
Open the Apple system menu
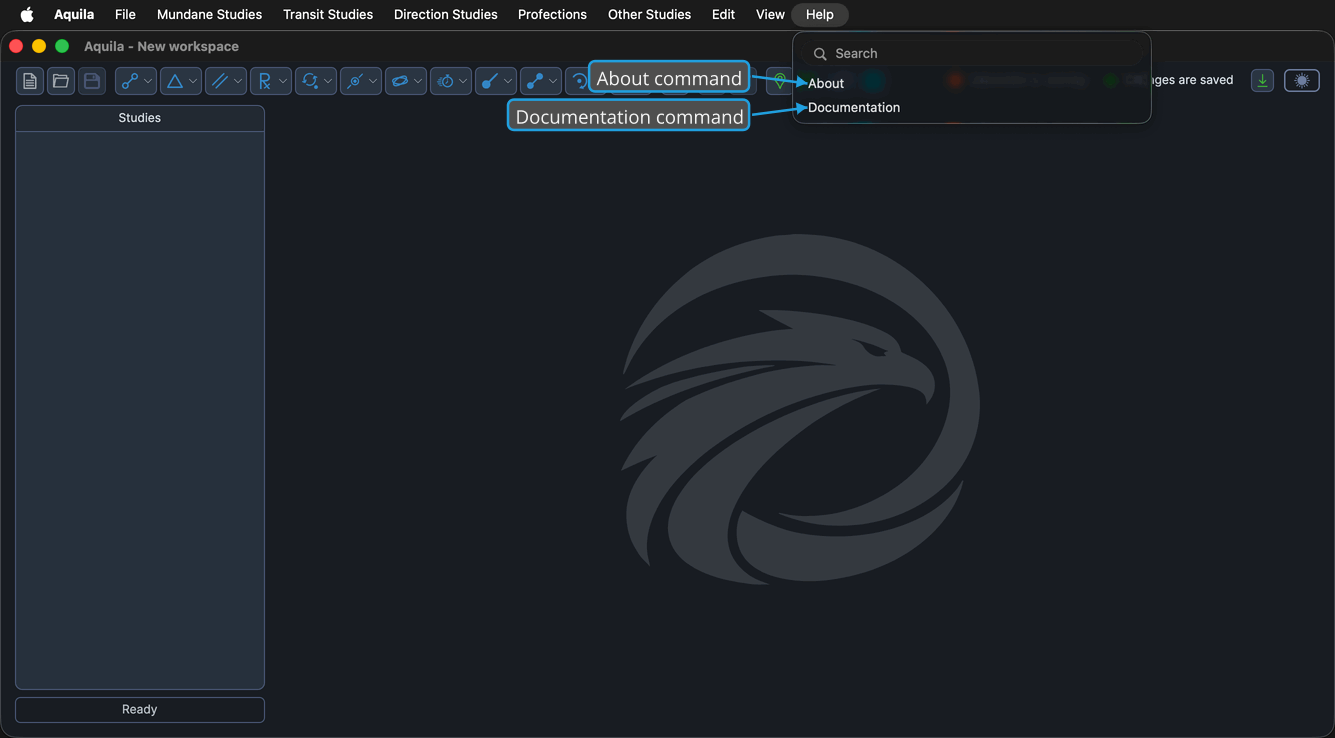pos(27,14)
